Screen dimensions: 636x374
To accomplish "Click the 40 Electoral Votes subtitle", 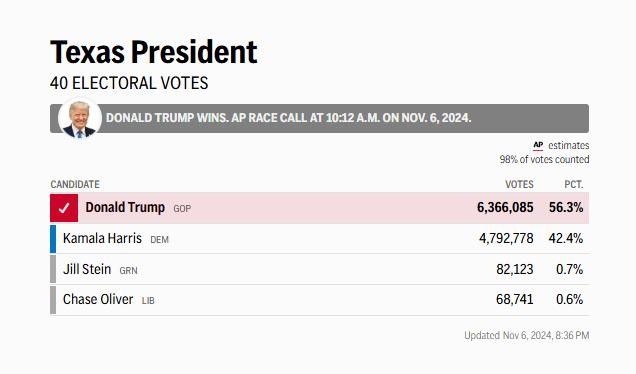I will pyautogui.click(x=129, y=83).
